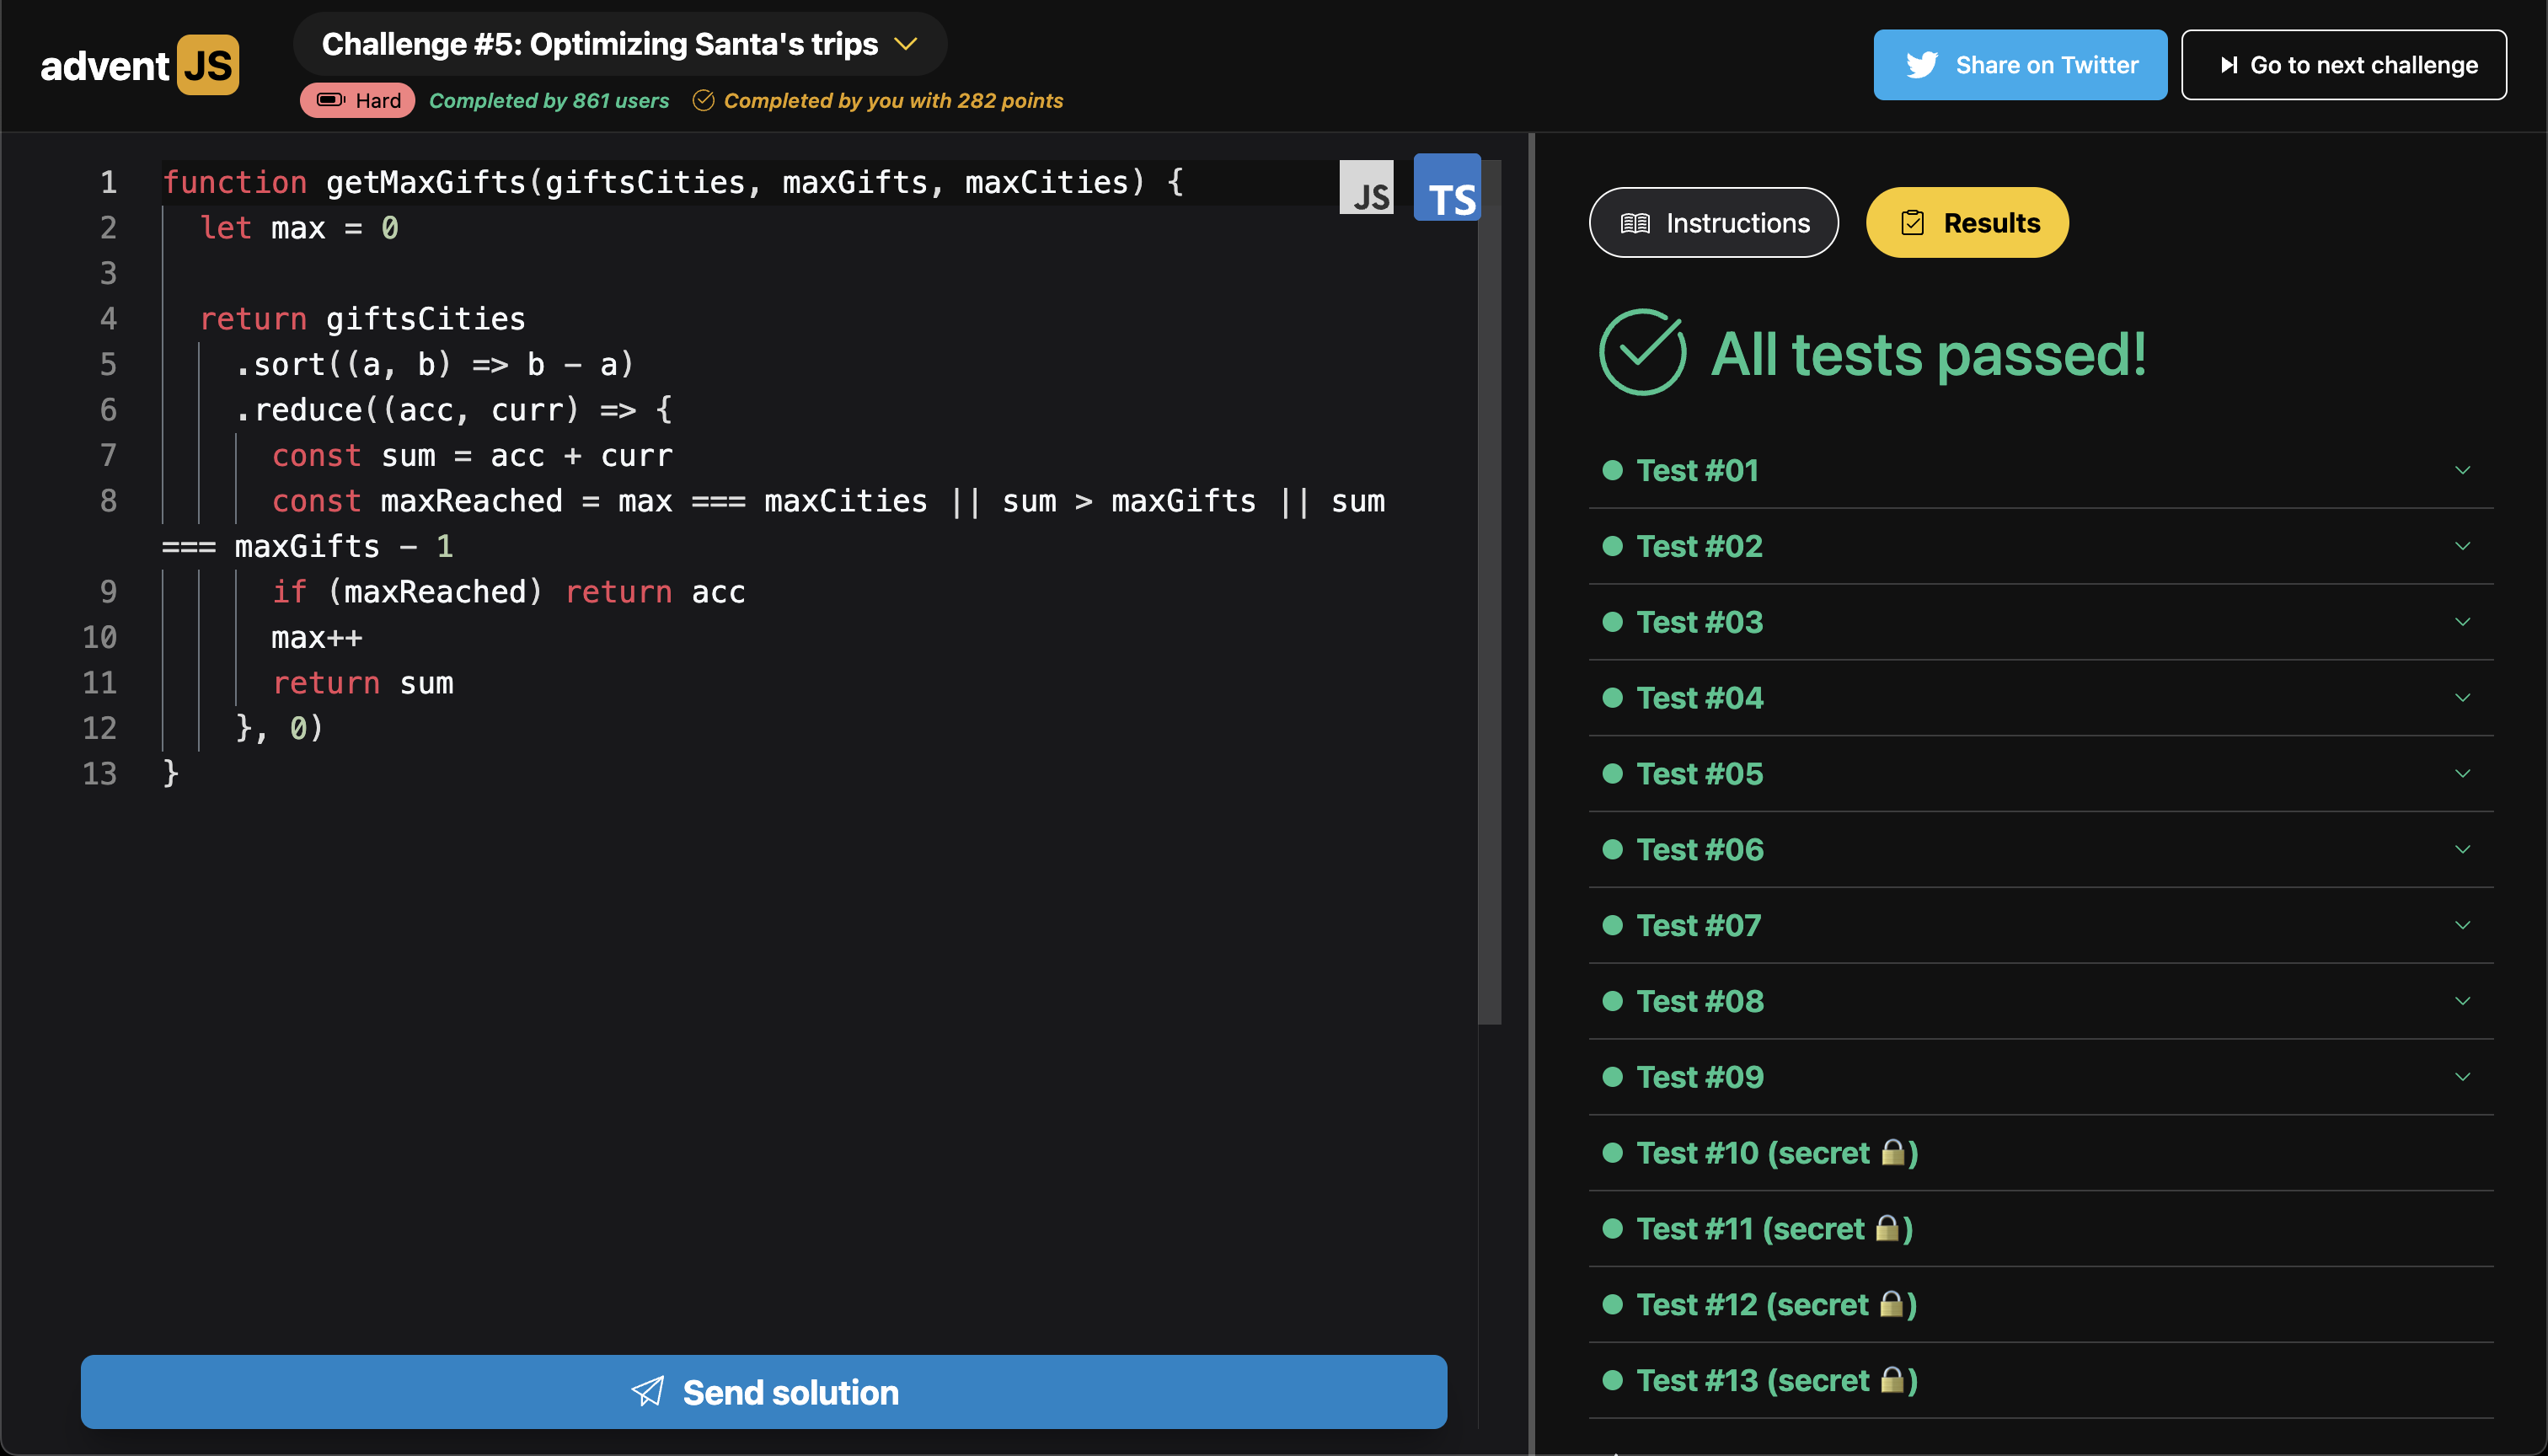Place cursor on line 1 function declaration
2548x1456 pixels.
pyautogui.click(x=673, y=183)
